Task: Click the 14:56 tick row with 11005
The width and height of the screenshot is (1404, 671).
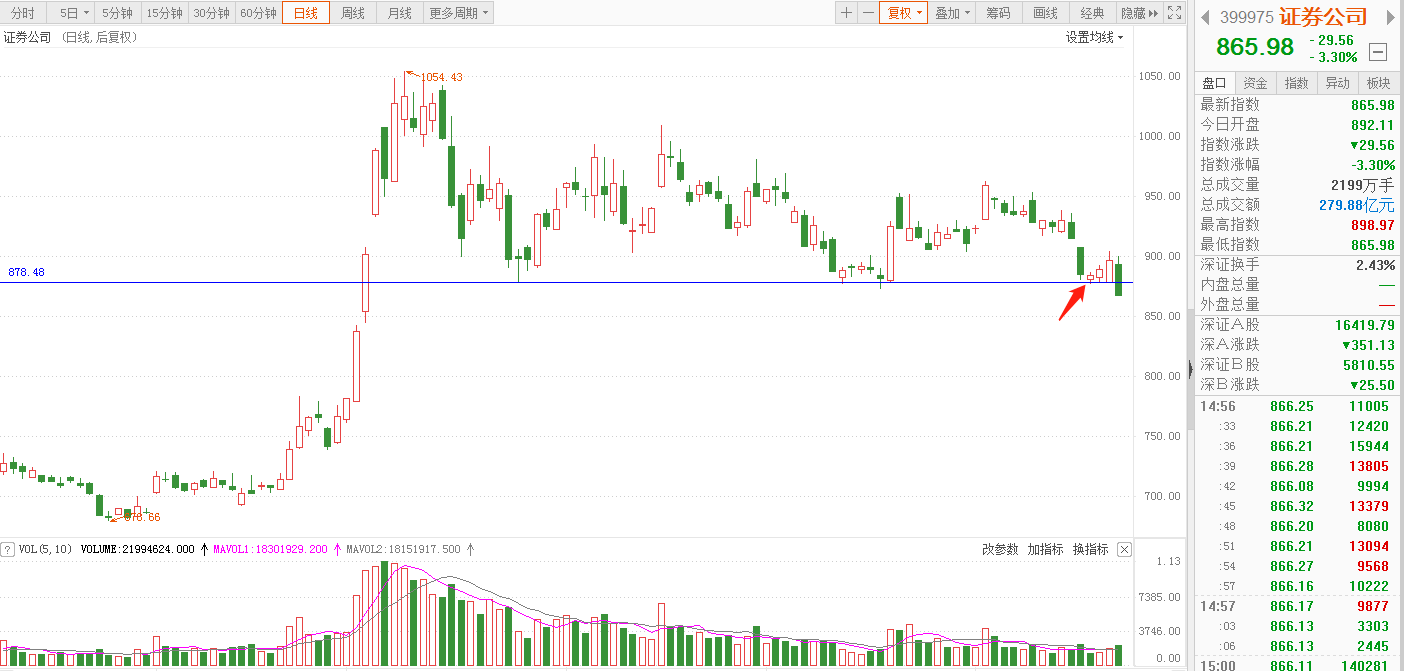Action: (x=1297, y=406)
